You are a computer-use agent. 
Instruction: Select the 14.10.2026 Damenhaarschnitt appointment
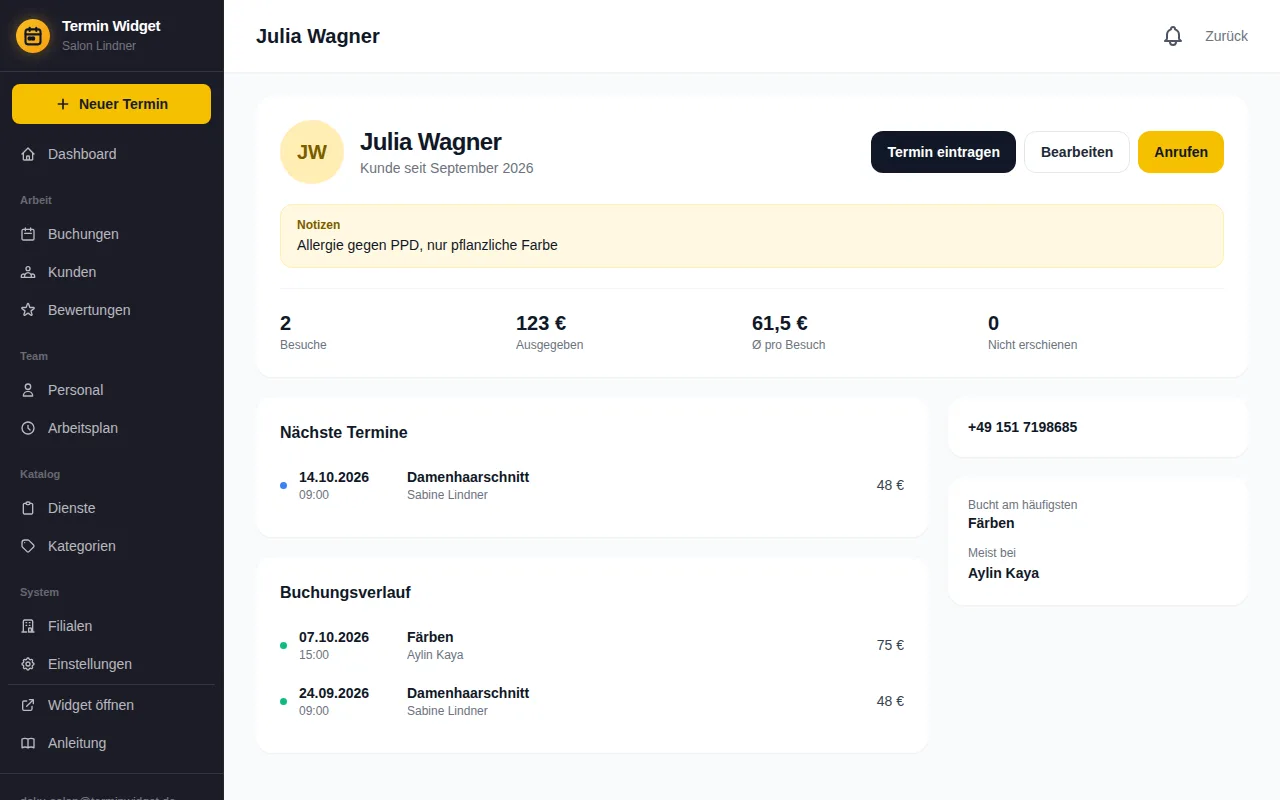(592, 485)
